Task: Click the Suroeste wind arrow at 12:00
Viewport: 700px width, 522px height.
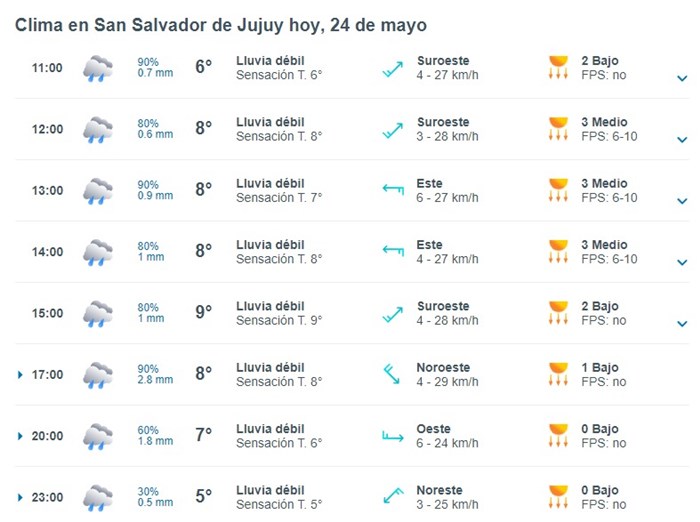Action: tap(393, 130)
